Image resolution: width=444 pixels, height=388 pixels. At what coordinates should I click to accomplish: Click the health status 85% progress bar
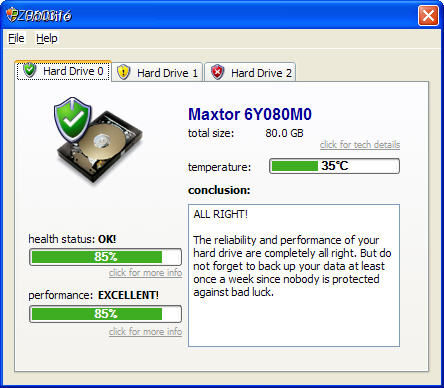[105, 257]
